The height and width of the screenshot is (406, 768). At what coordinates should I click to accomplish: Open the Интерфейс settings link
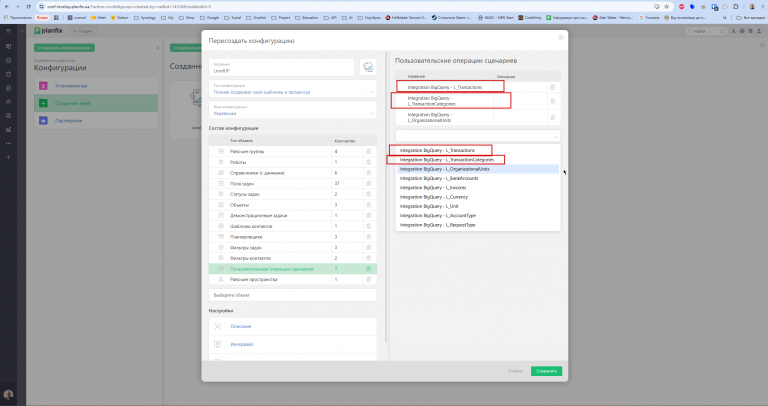click(242, 344)
